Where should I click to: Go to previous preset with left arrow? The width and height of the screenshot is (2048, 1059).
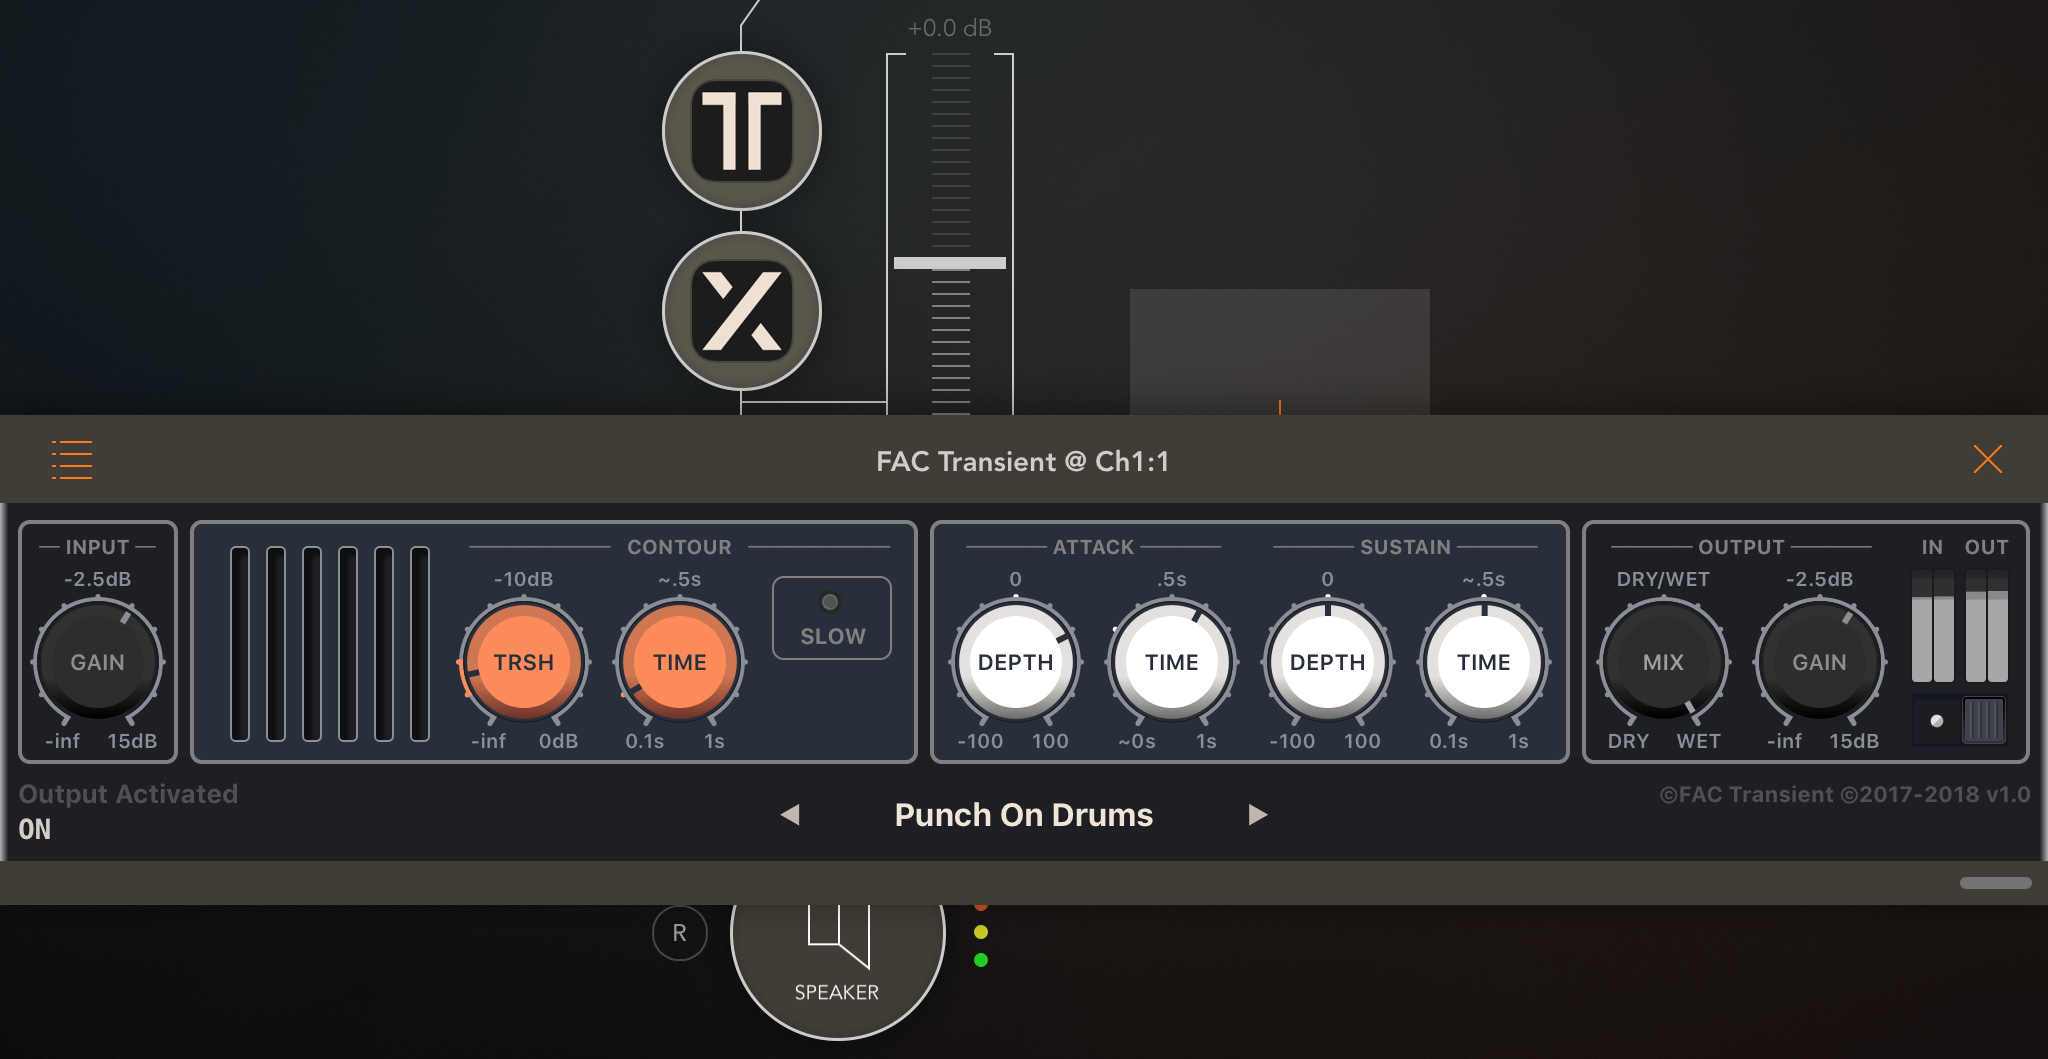click(790, 815)
